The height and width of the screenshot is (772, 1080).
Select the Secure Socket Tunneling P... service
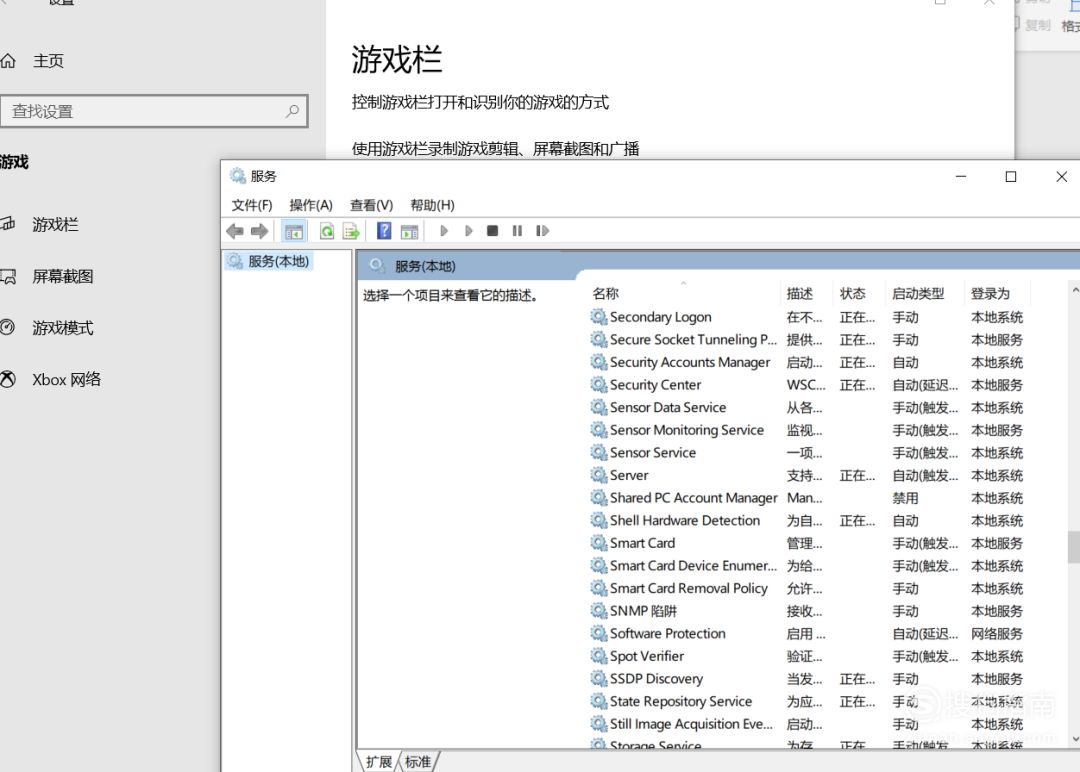693,340
